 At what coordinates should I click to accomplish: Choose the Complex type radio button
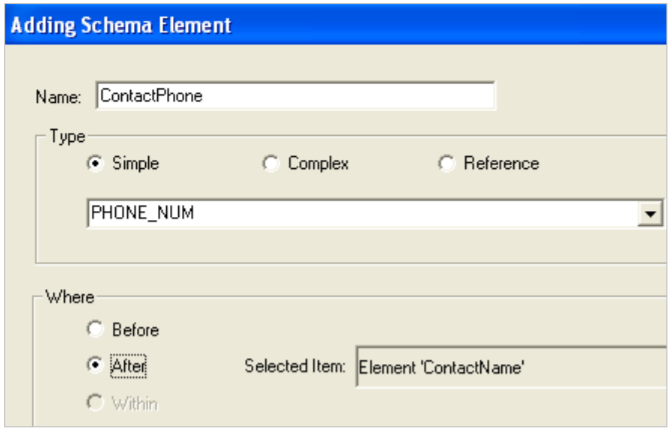[270, 164]
